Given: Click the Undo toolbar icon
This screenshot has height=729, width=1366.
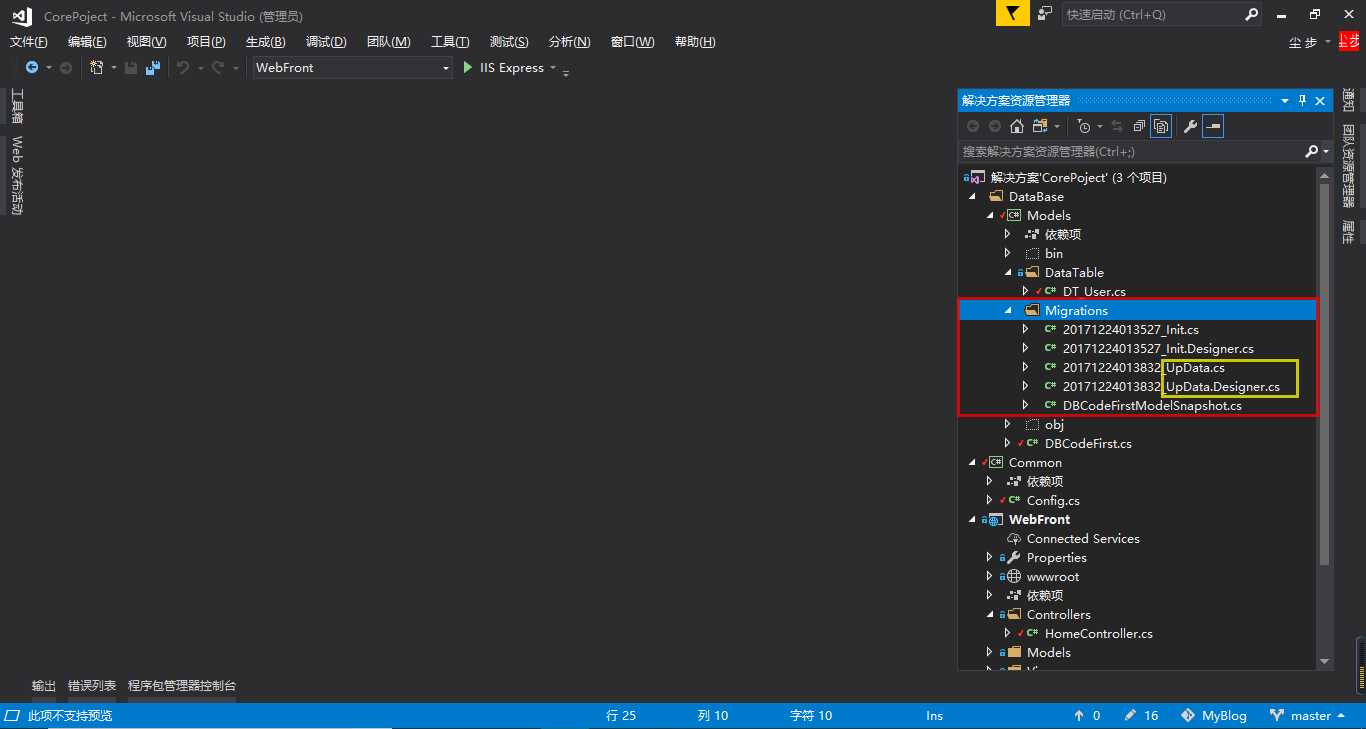Looking at the screenshot, I should (183, 68).
